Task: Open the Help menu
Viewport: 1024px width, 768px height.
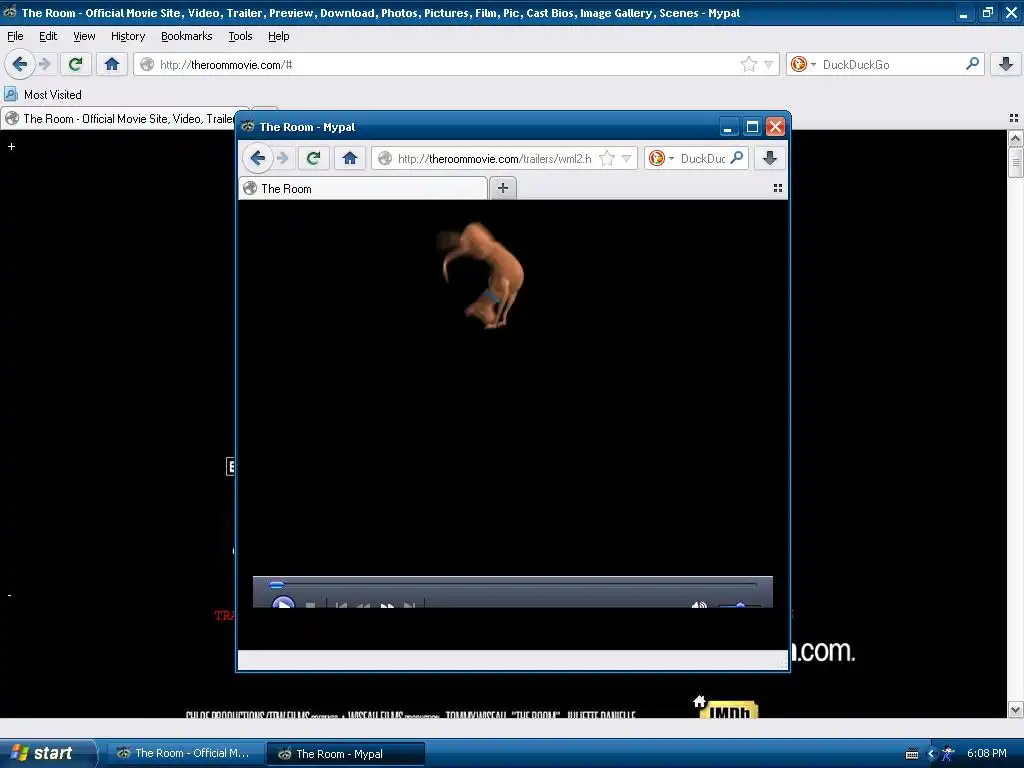Action: coord(278,36)
